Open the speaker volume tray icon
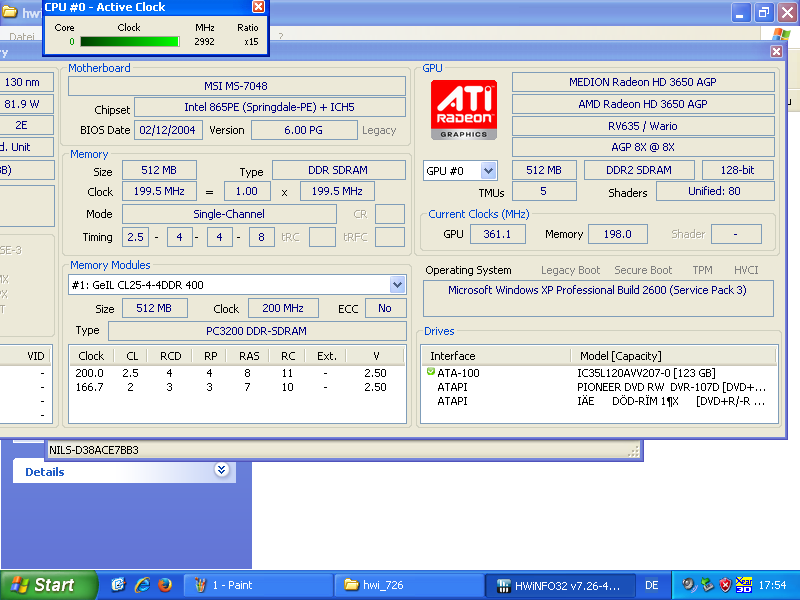800x600 pixels. click(x=689, y=585)
